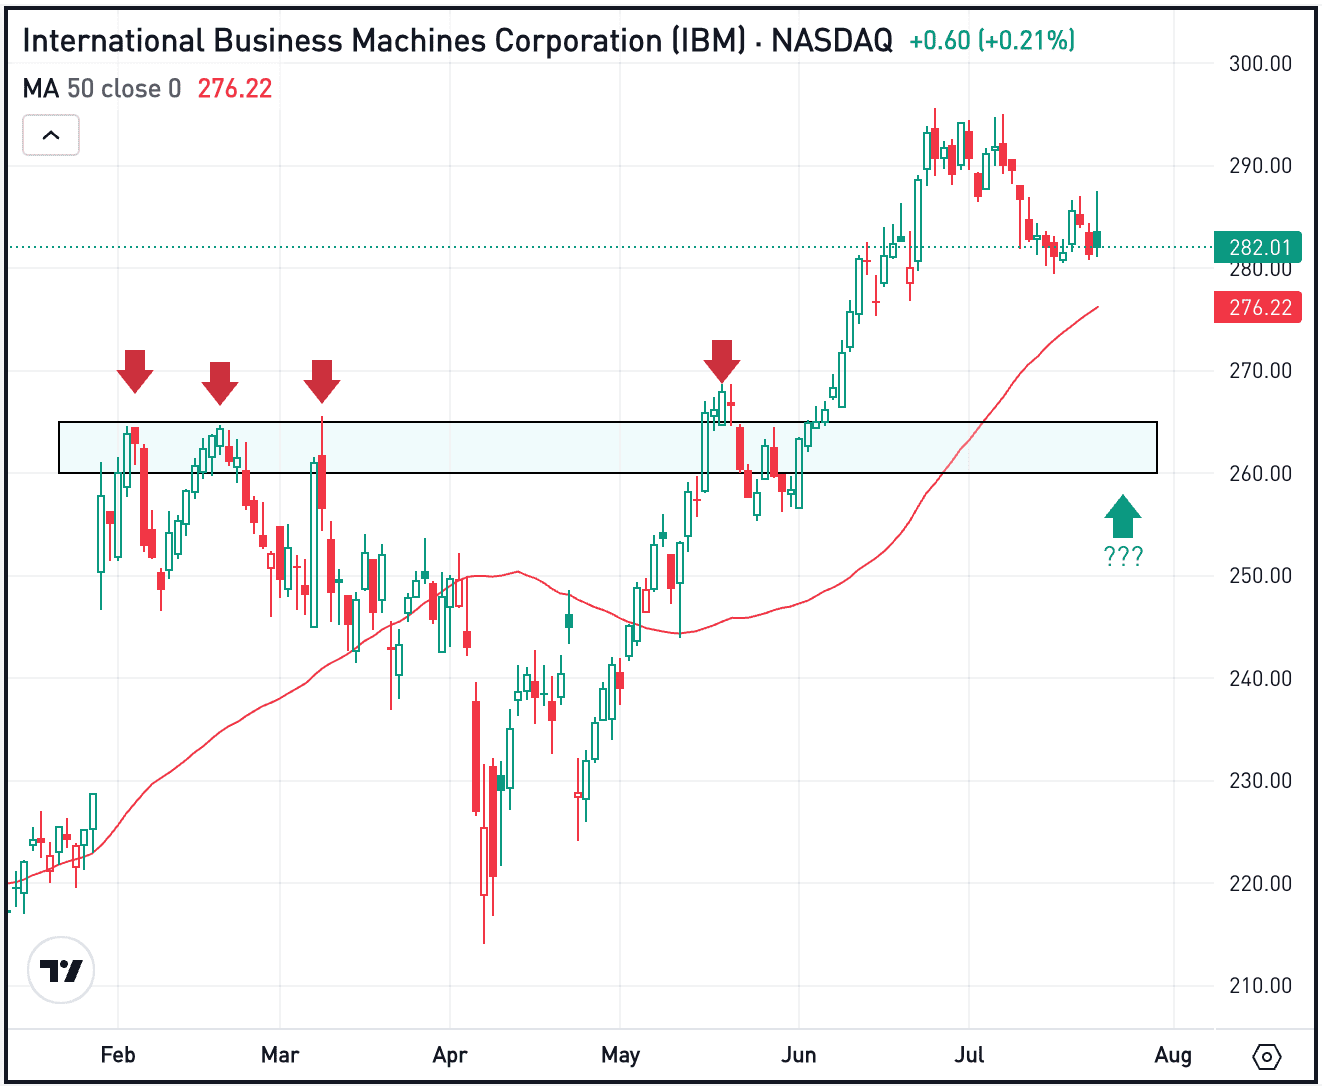
Task: Select the first red down arrow in February
Action: coord(135,370)
